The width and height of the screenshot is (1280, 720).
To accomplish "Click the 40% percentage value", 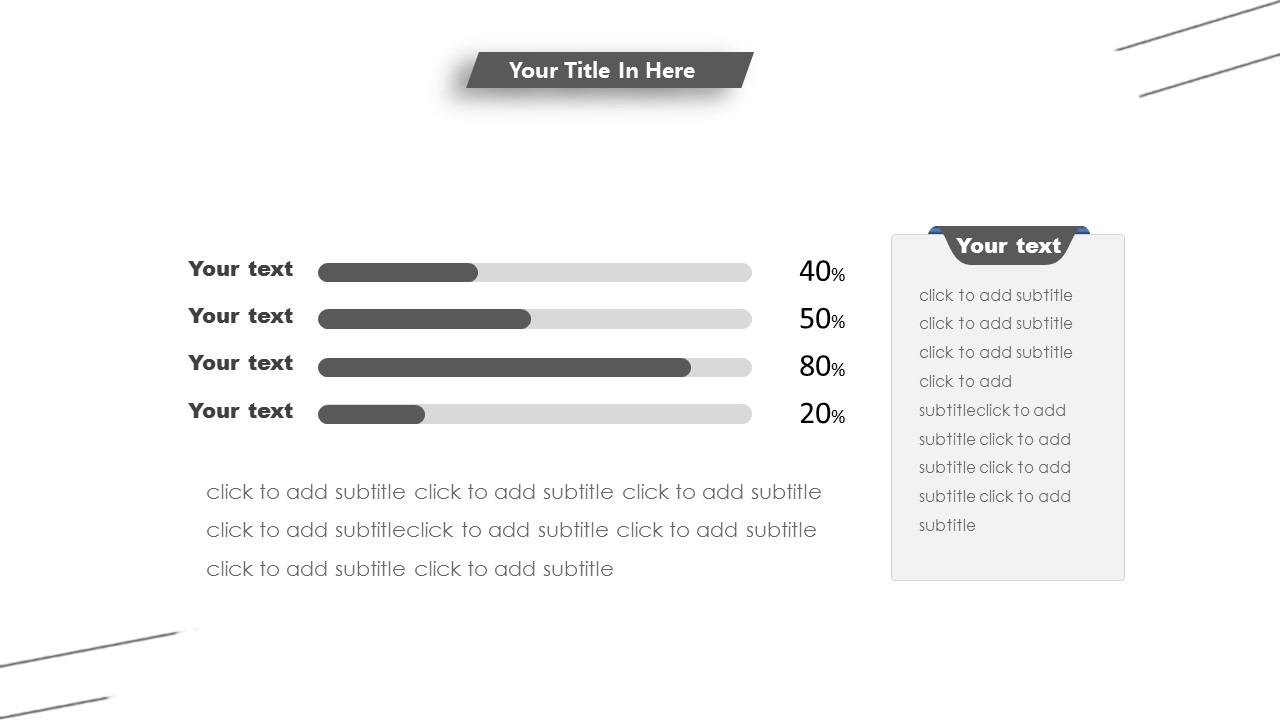I will (x=821, y=271).
